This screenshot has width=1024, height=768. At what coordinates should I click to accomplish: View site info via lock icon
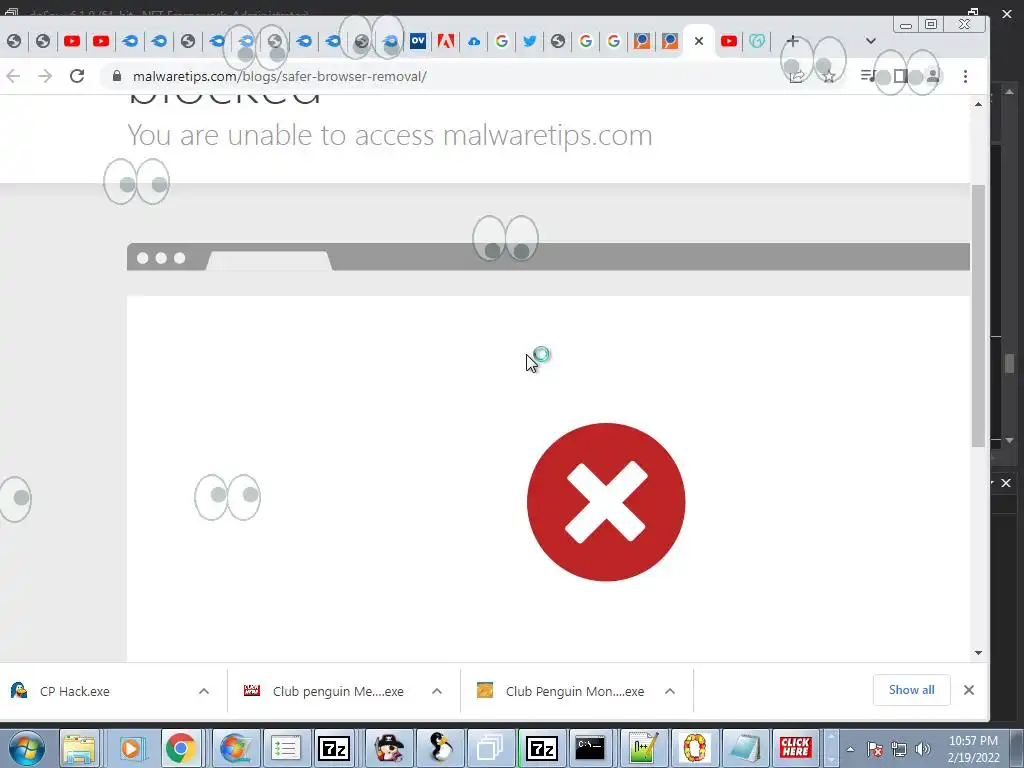click(117, 76)
